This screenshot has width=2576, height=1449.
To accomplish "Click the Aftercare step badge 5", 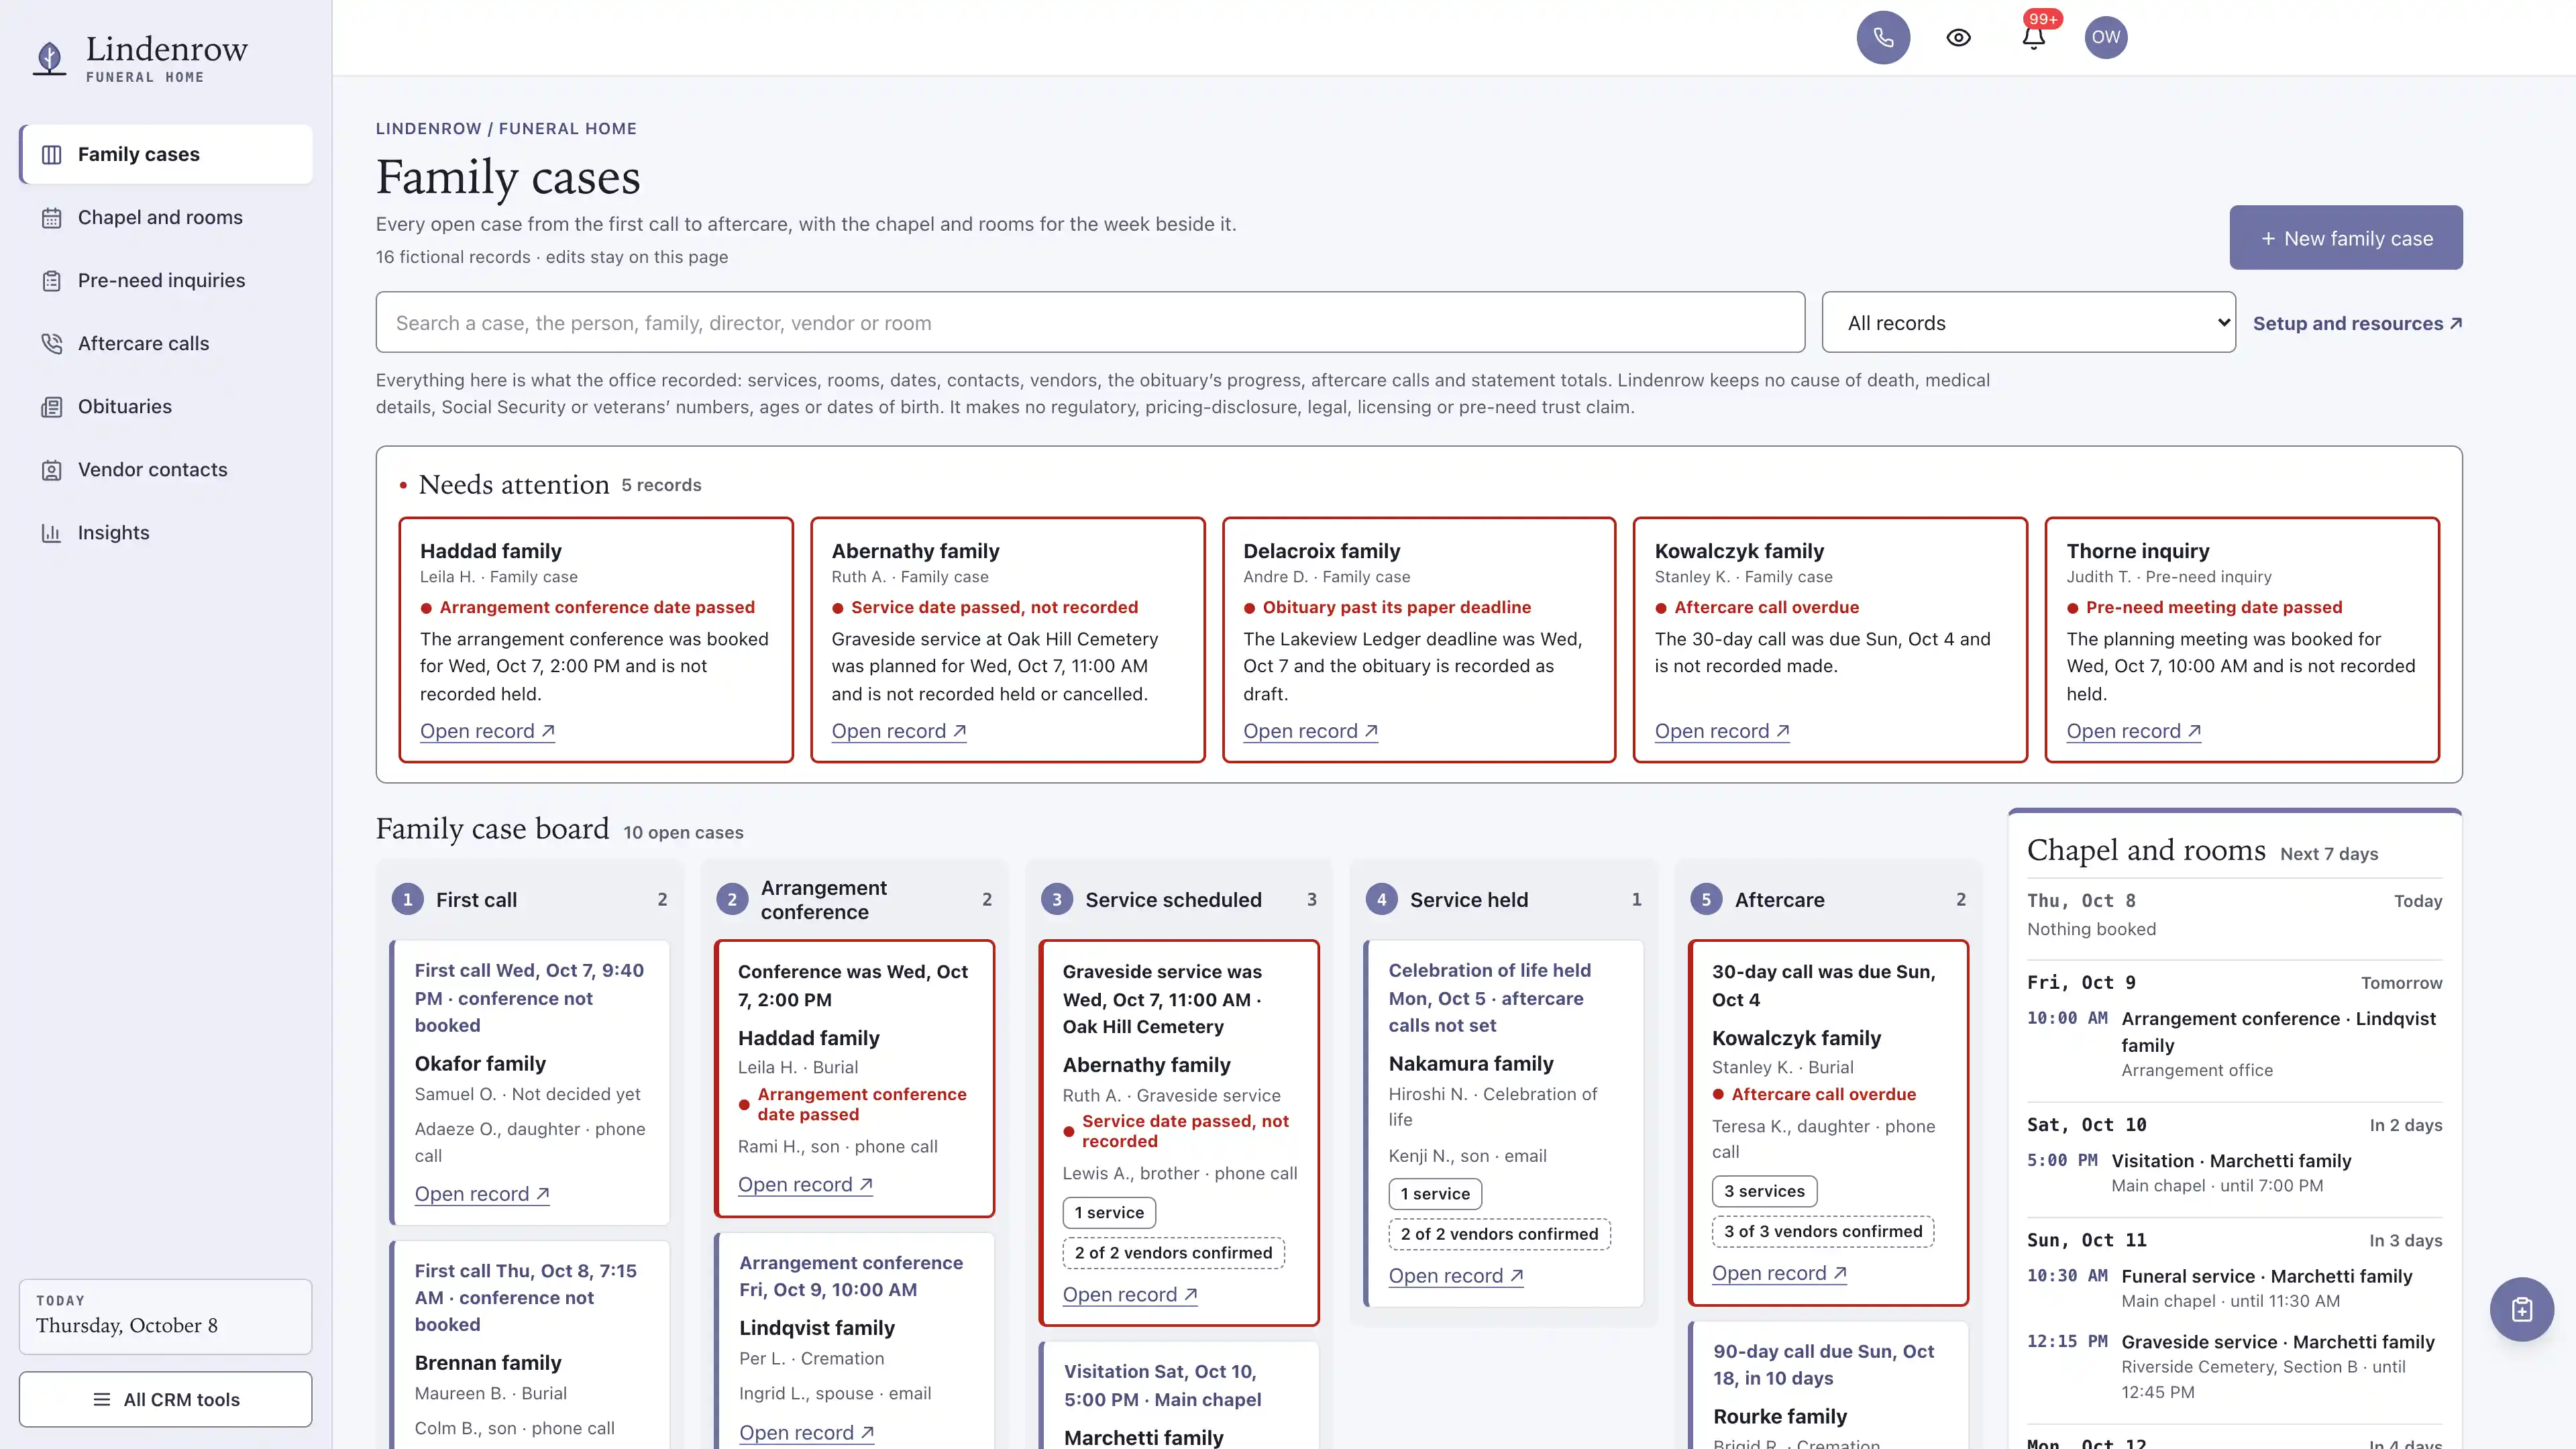I will (1706, 899).
